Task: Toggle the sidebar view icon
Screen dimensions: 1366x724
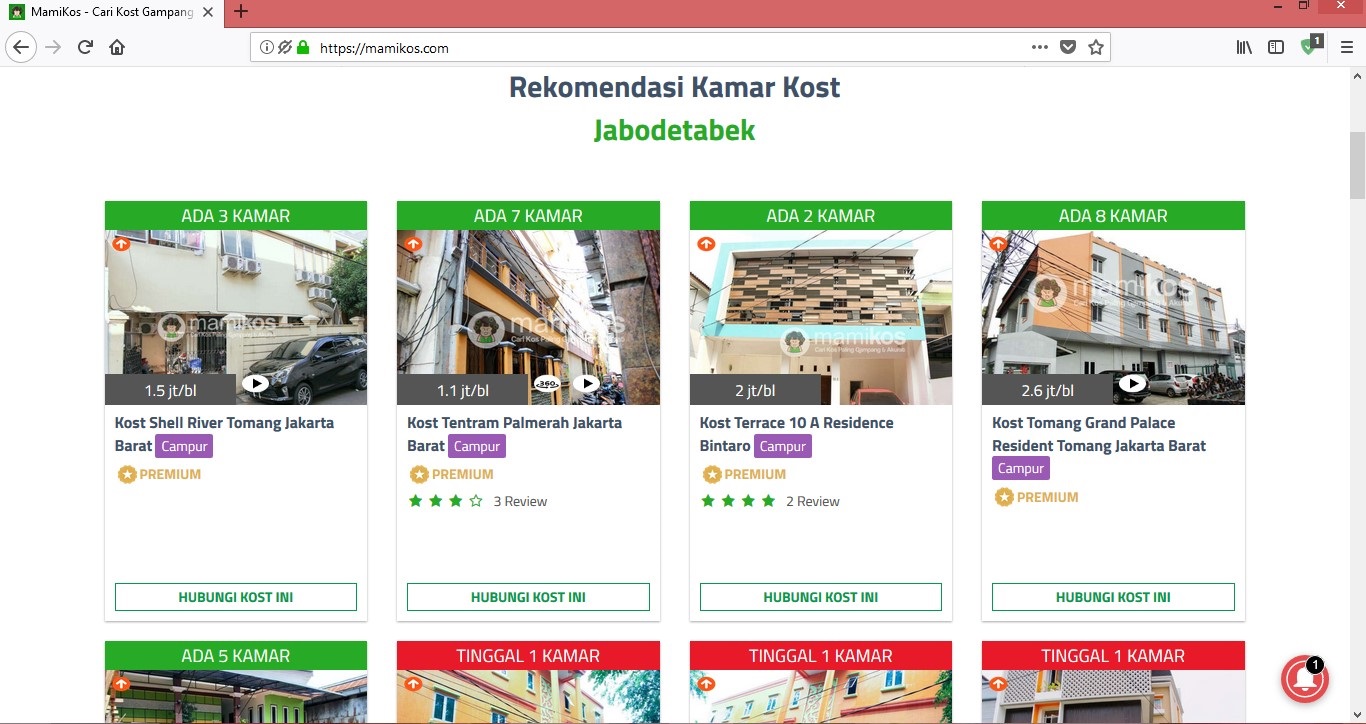Action: (1276, 47)
